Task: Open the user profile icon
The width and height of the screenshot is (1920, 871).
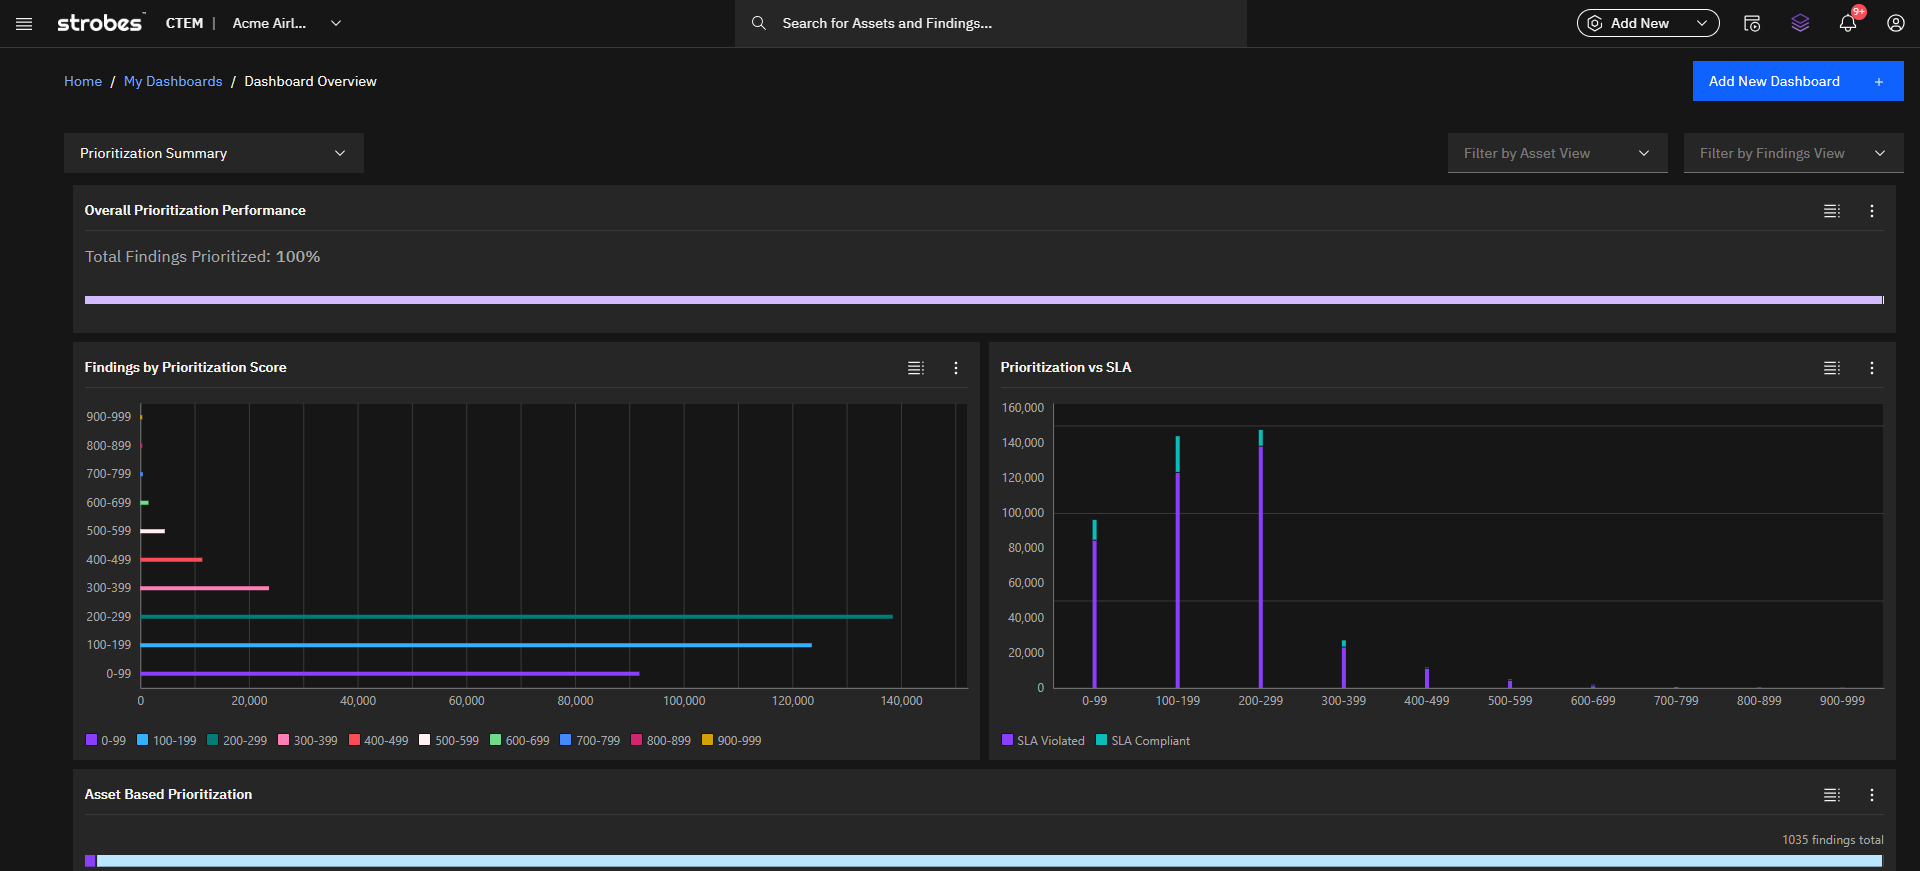Action: (x=1896, y=23)
